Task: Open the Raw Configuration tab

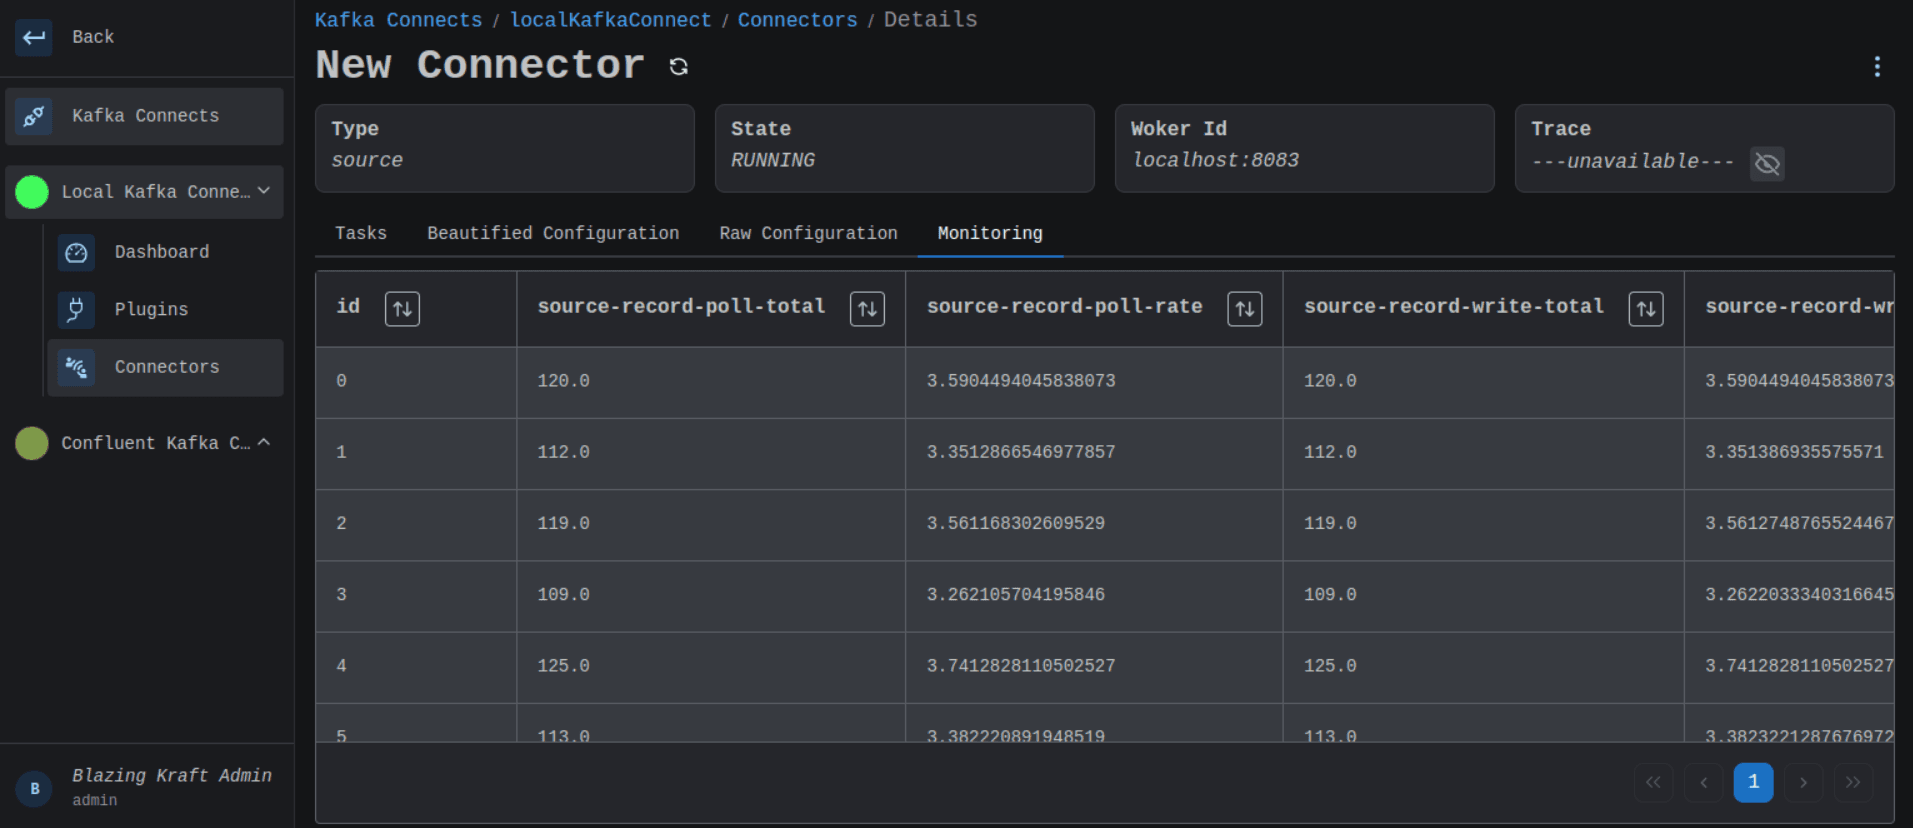Action: tap(808, 233)
